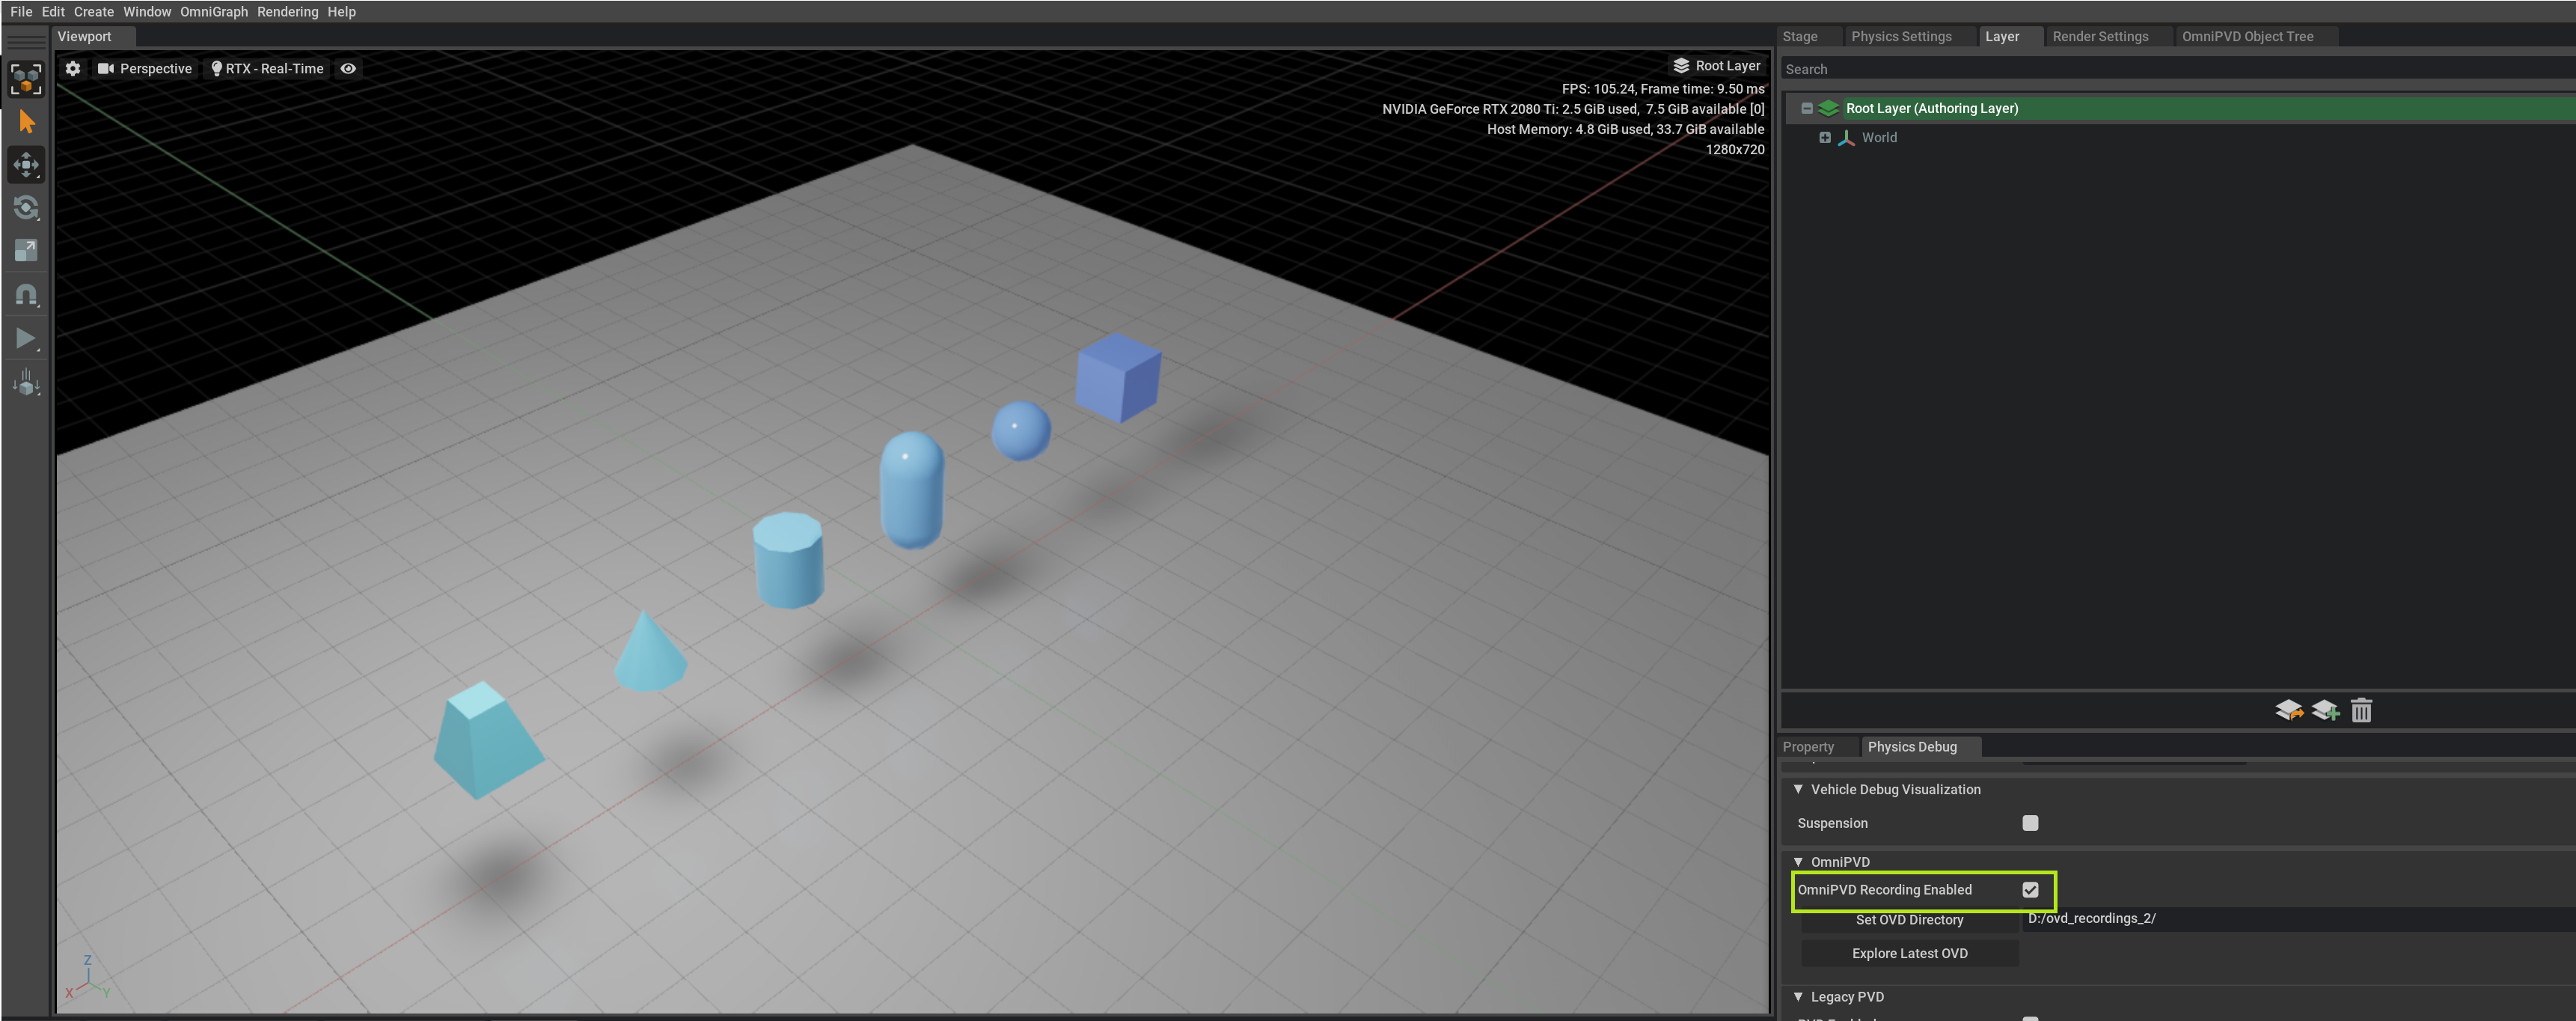Open the Perspective camera menu
This screenshot has height=1021, width=2576.
point(145,68)
